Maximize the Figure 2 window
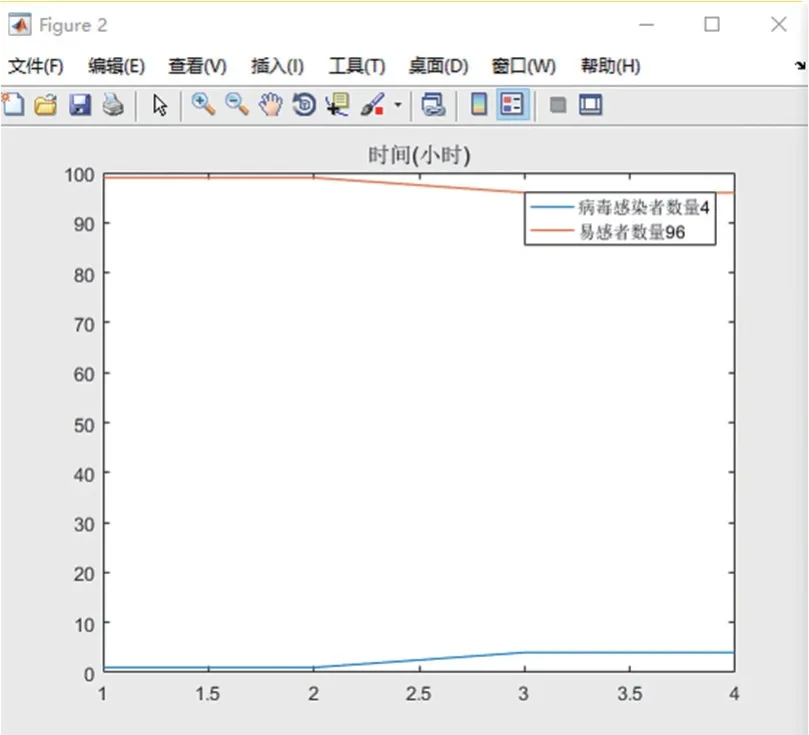This screenshot has height=735, width=809. pos(712,24)
